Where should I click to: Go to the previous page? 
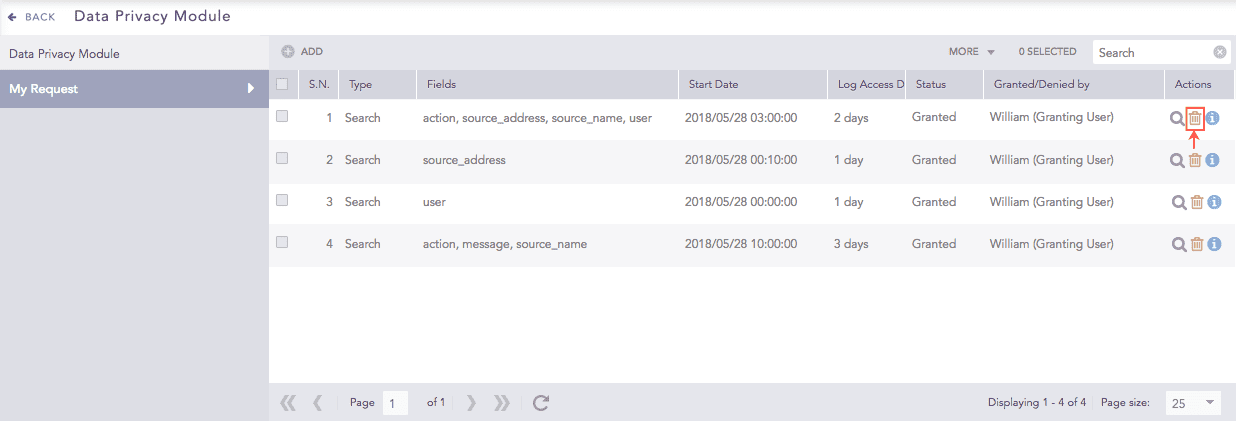(x=317, y=403)
